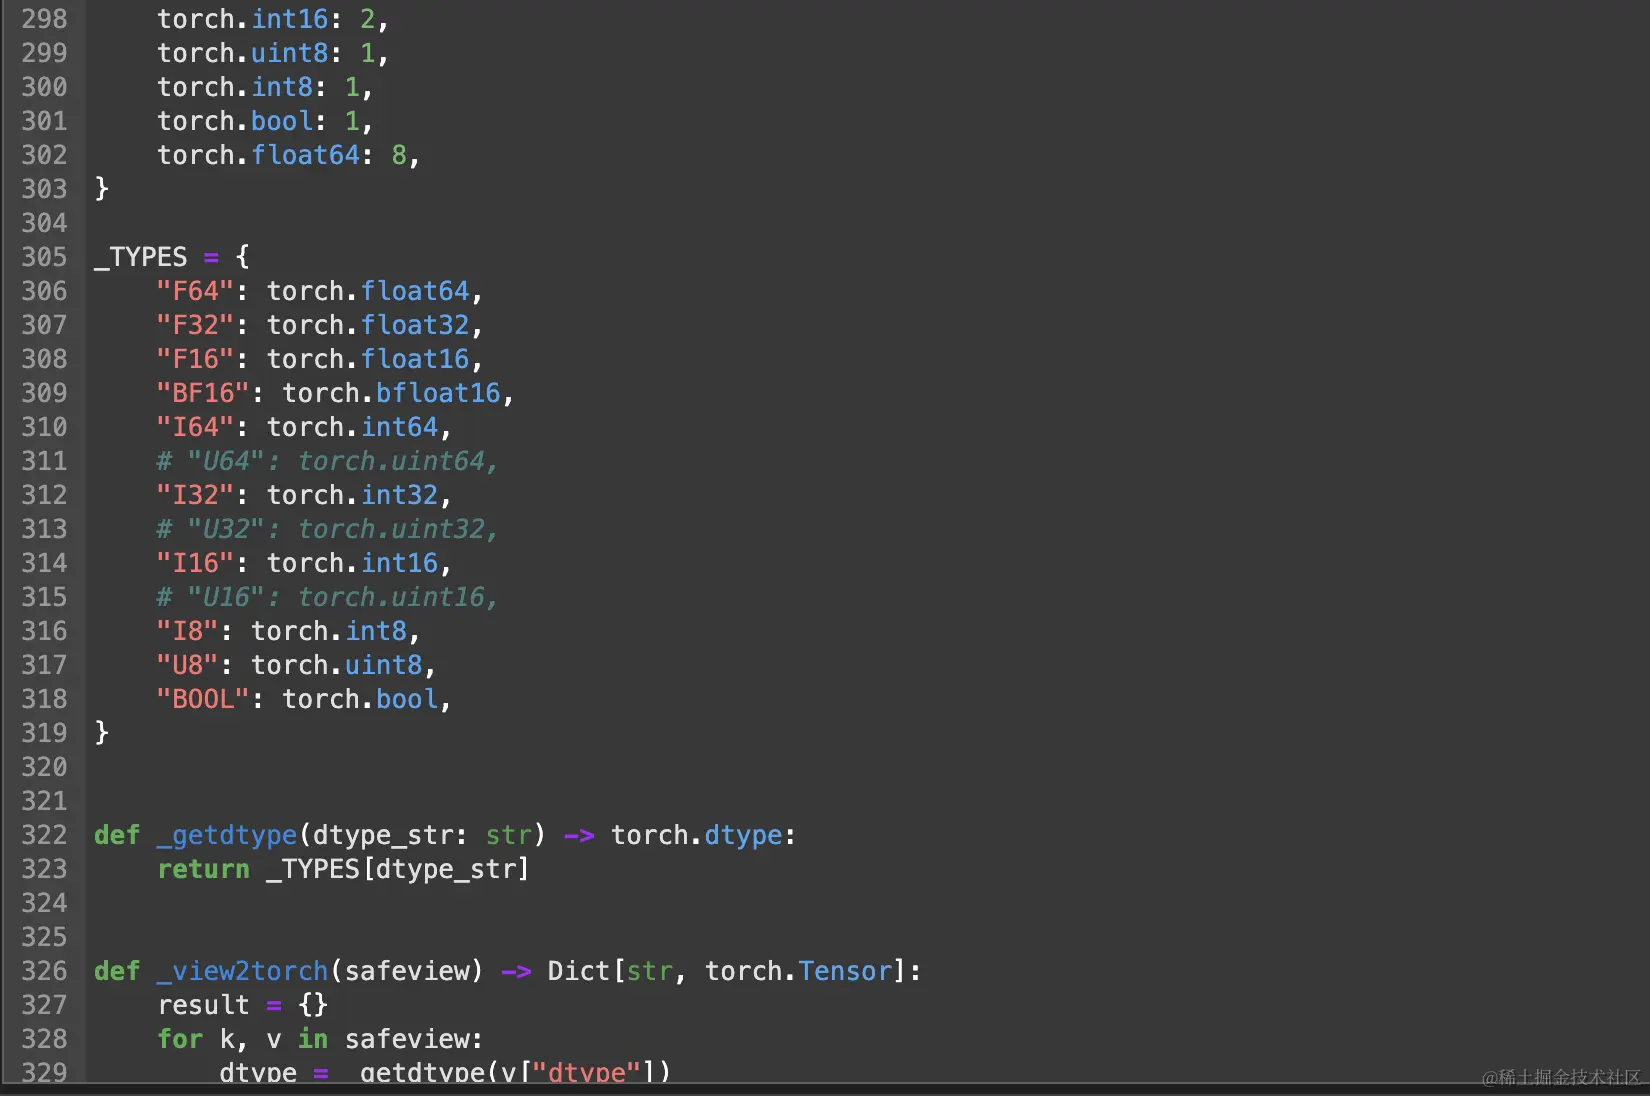Image resolution: width=1650 pixels, height=1096 pixels.
Task: Click the value 8 on line 302
Action: click(x=399, y=155)
